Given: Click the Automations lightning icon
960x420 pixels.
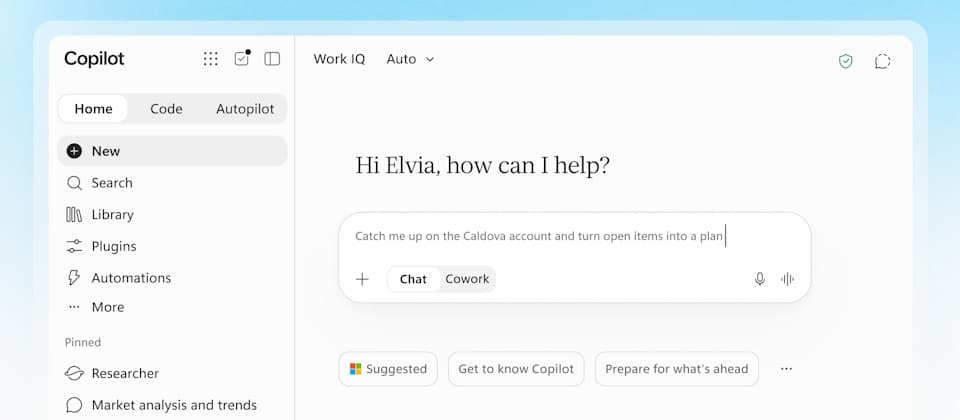Looking at the screenshot, I should (x=74, y=278).
